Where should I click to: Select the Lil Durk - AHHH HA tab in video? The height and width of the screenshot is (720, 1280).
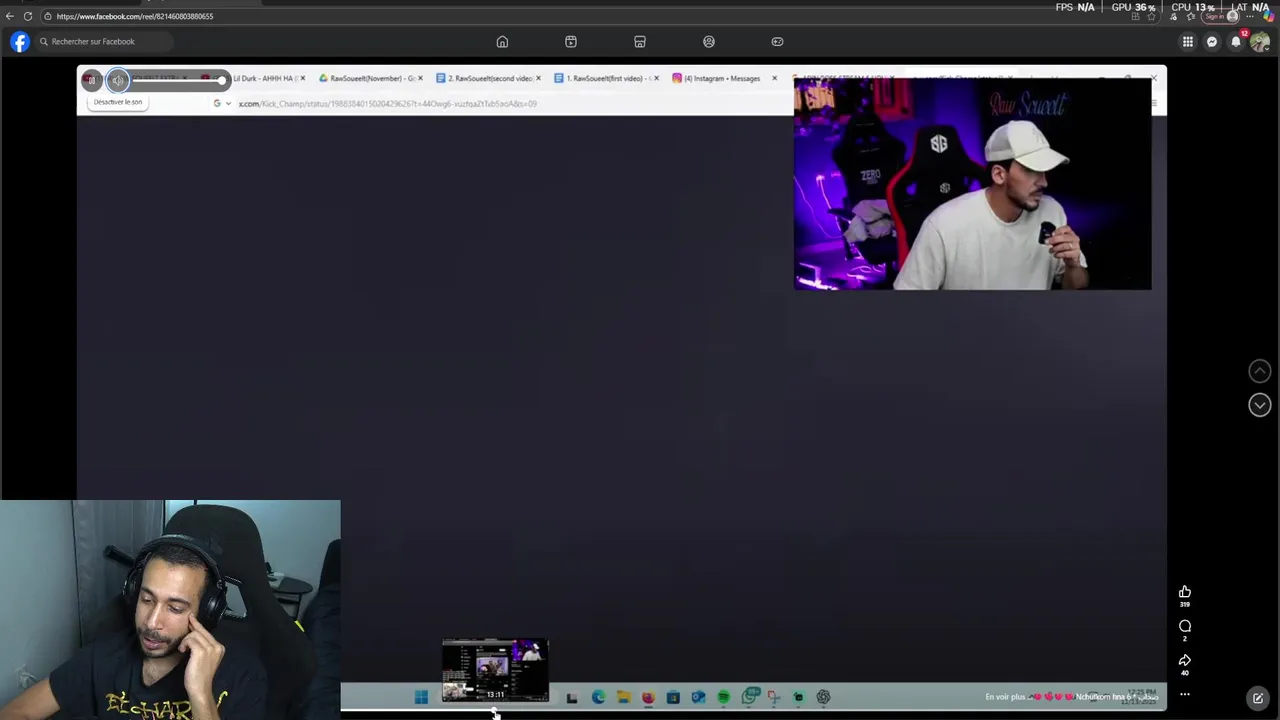[264, 78]
